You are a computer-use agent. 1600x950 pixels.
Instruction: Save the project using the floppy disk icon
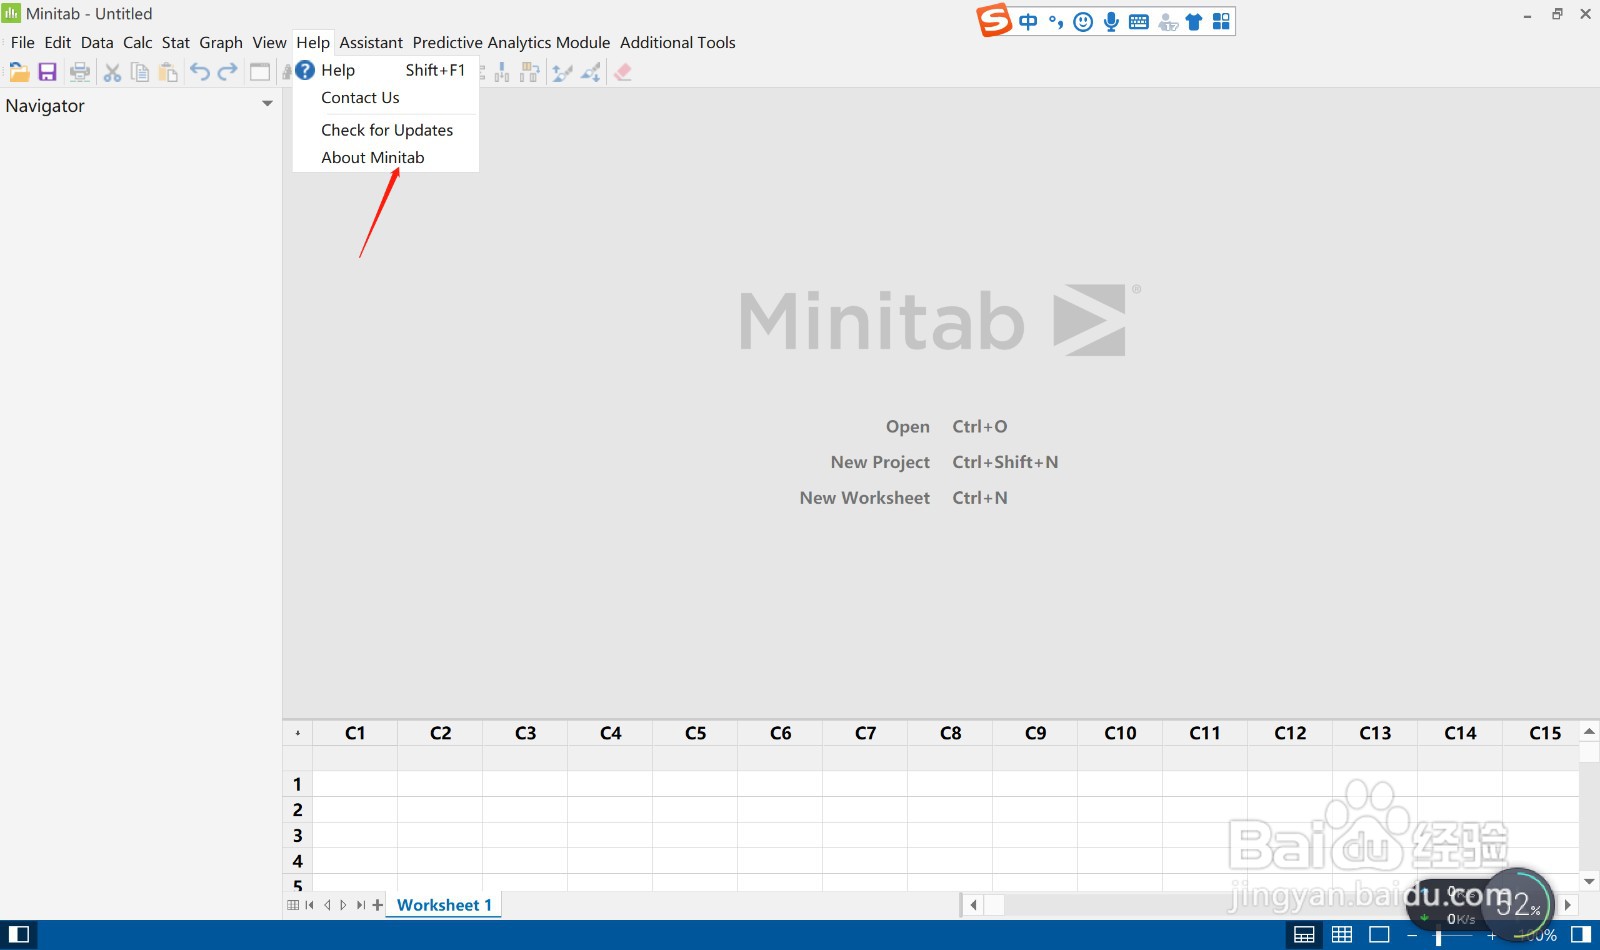[47, 72]
